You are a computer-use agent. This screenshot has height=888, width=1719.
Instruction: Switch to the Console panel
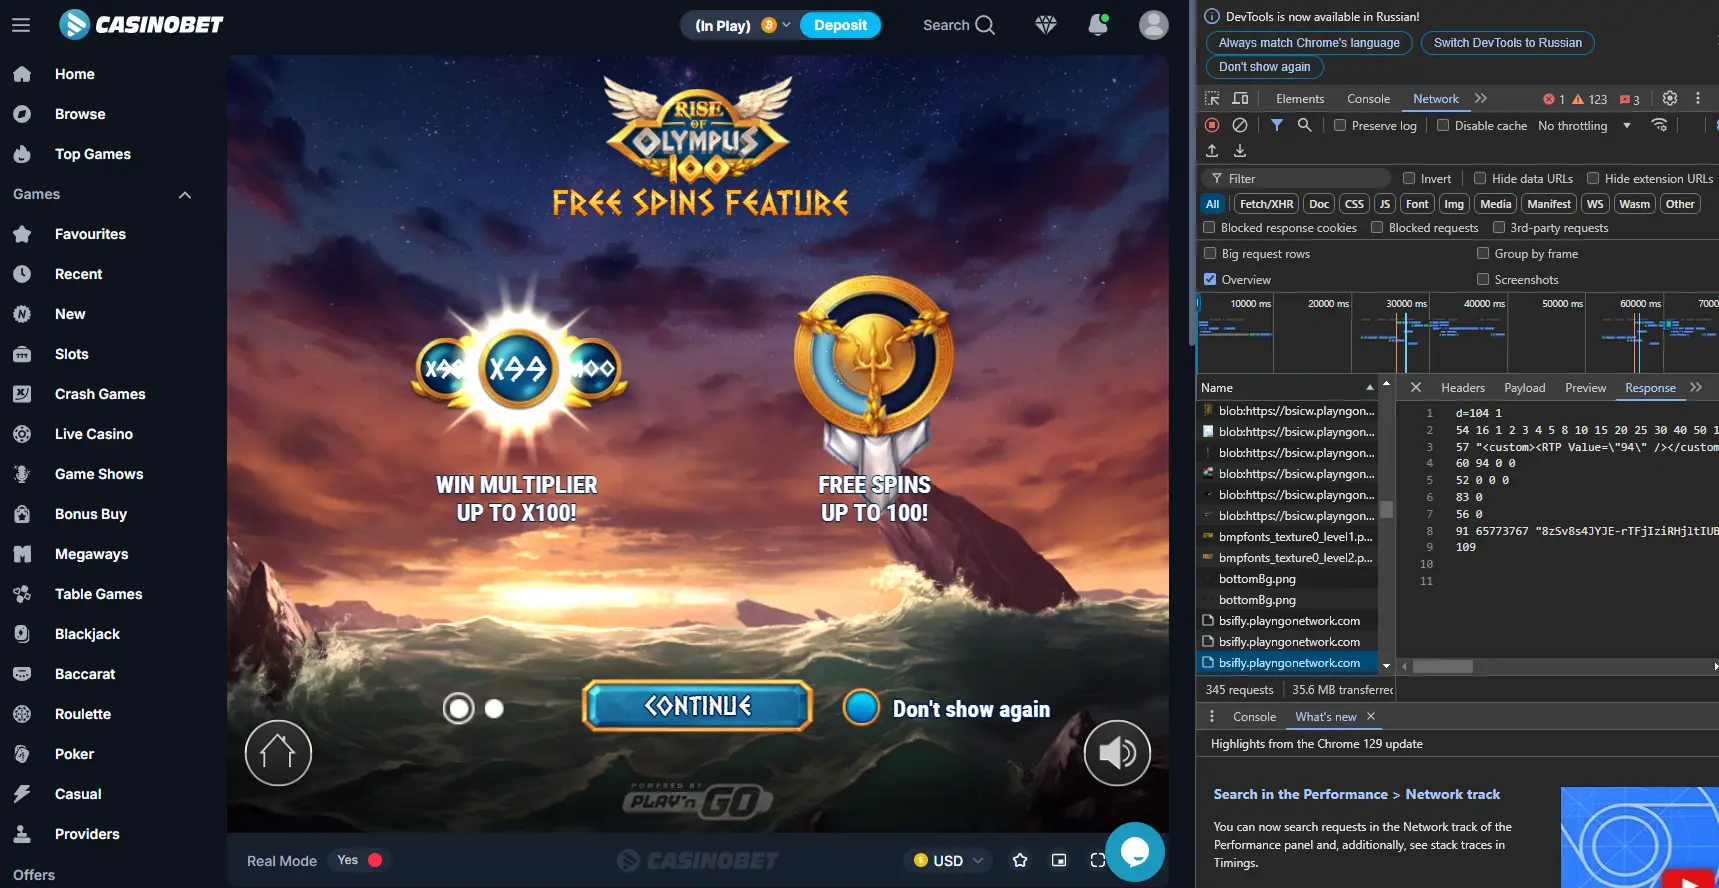click(x=1368, y=98)
